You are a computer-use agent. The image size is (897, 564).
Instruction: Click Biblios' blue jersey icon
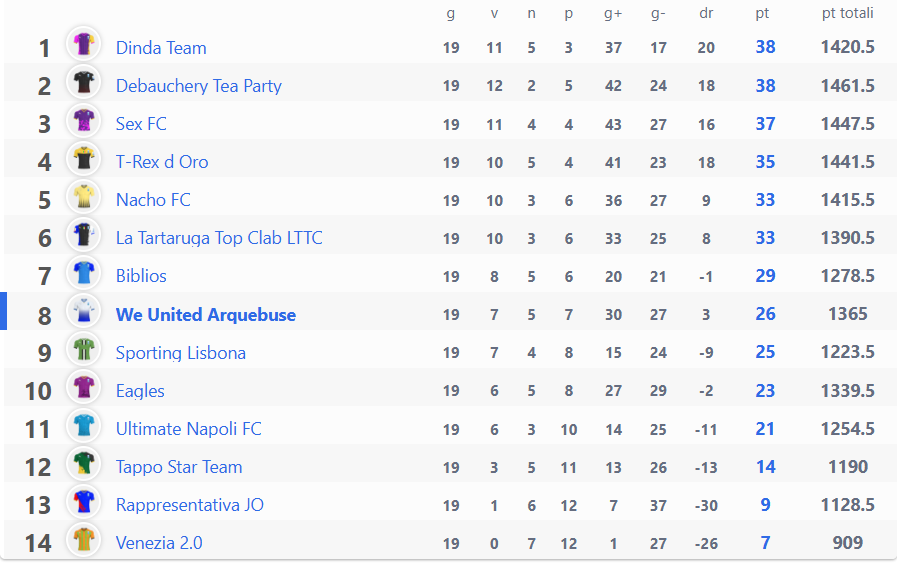[x=84, y=273]
